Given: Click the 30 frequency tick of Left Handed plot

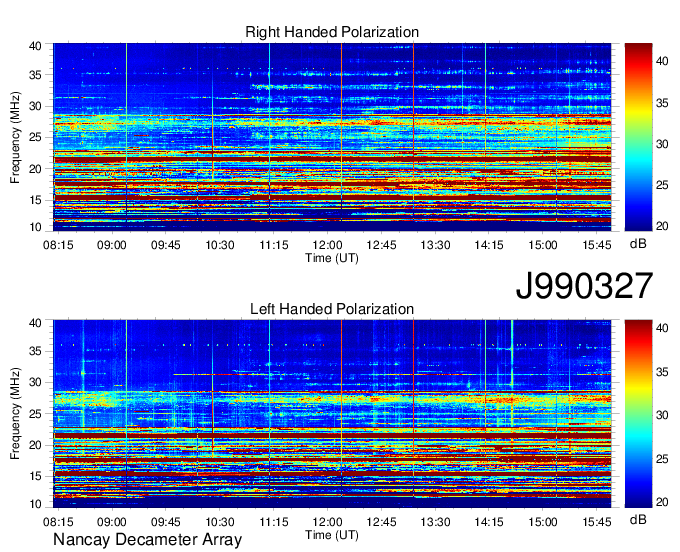Looking at the screenshot, I should coord(35,382).
